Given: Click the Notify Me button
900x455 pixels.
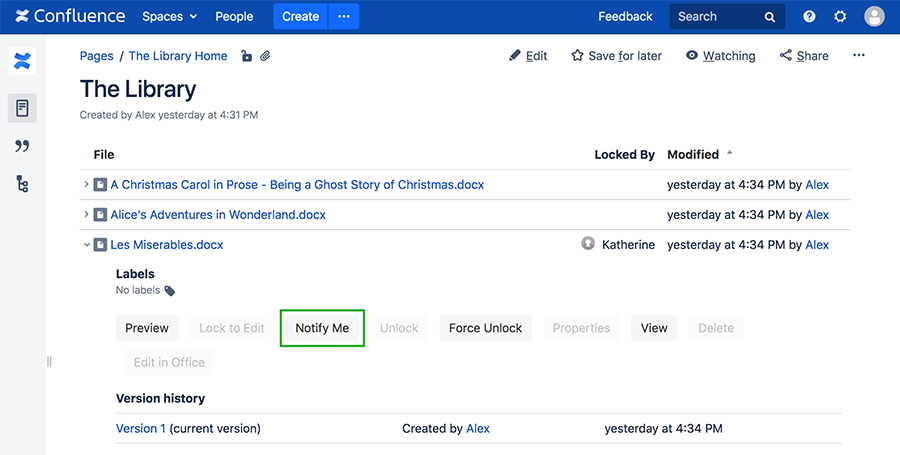Looking at the screenshot, I should (x=322, y=328).
